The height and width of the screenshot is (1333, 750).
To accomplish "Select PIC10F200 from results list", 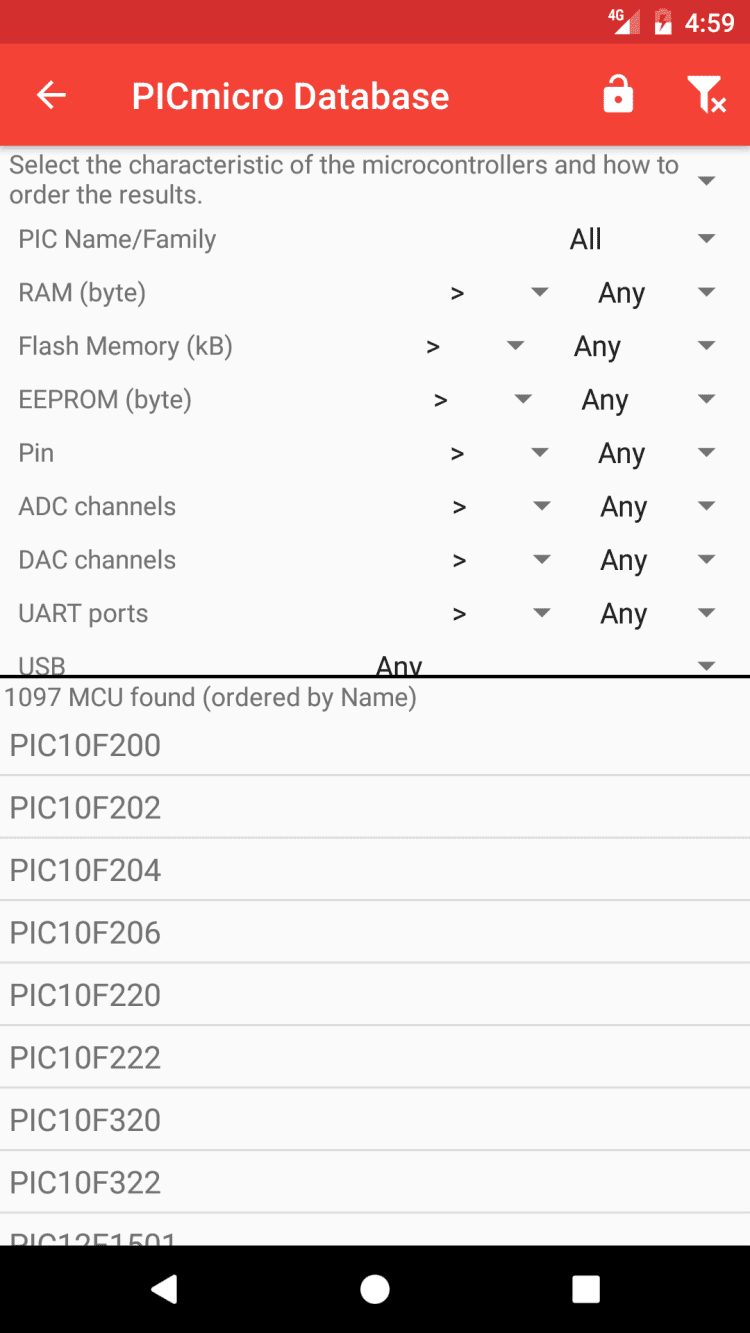I will [375, 745].
